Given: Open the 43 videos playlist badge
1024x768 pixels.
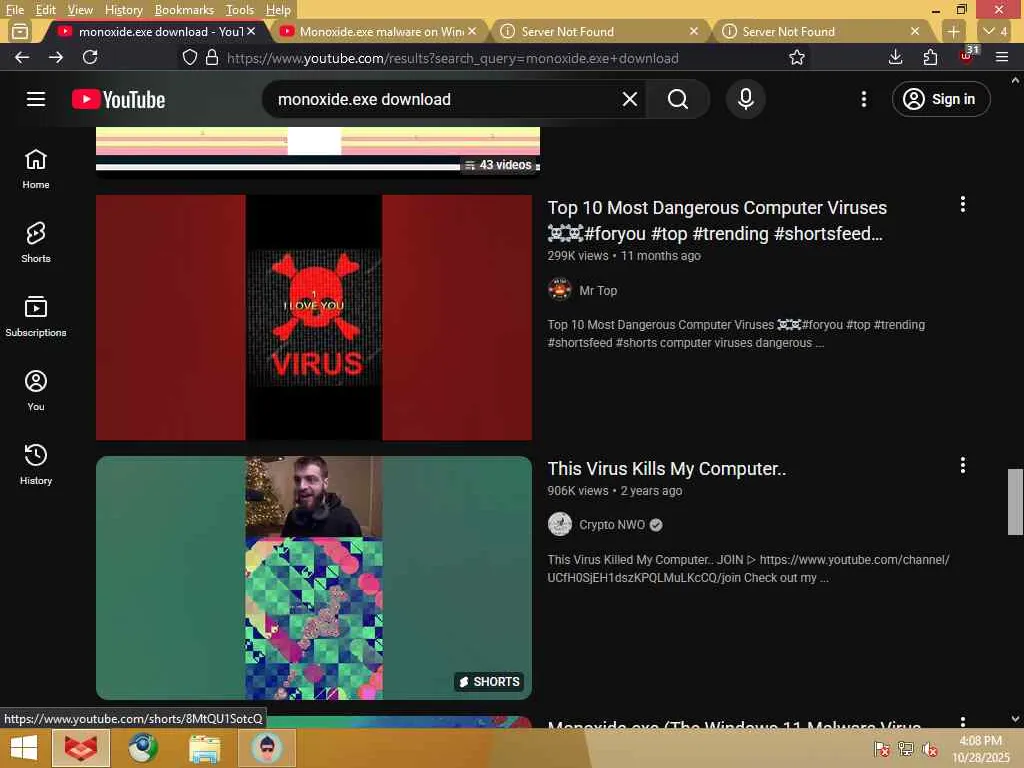Looking at the screenshot, I should (499, 165).
